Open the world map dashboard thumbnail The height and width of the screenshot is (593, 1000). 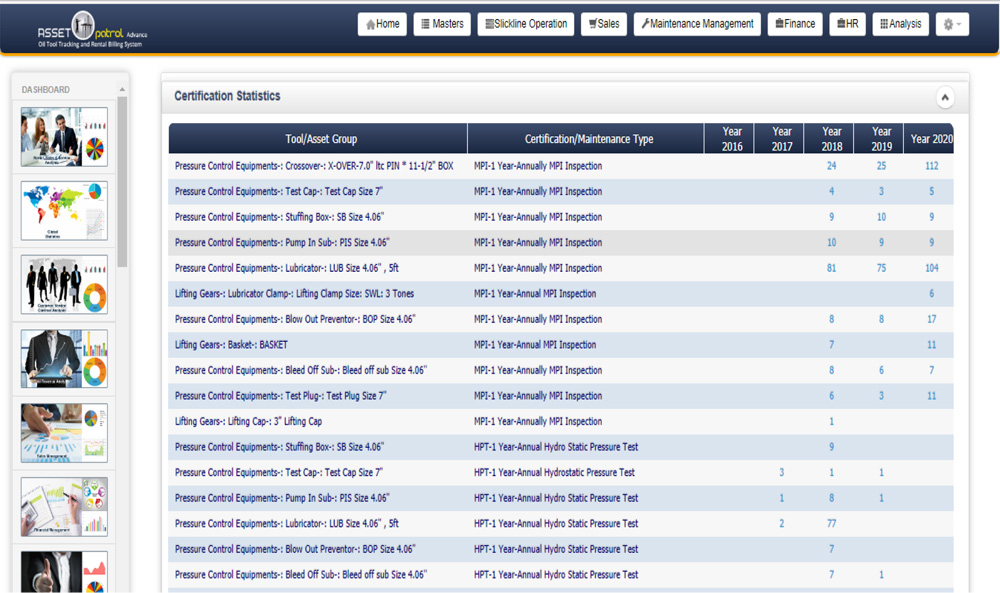point(64,211)
